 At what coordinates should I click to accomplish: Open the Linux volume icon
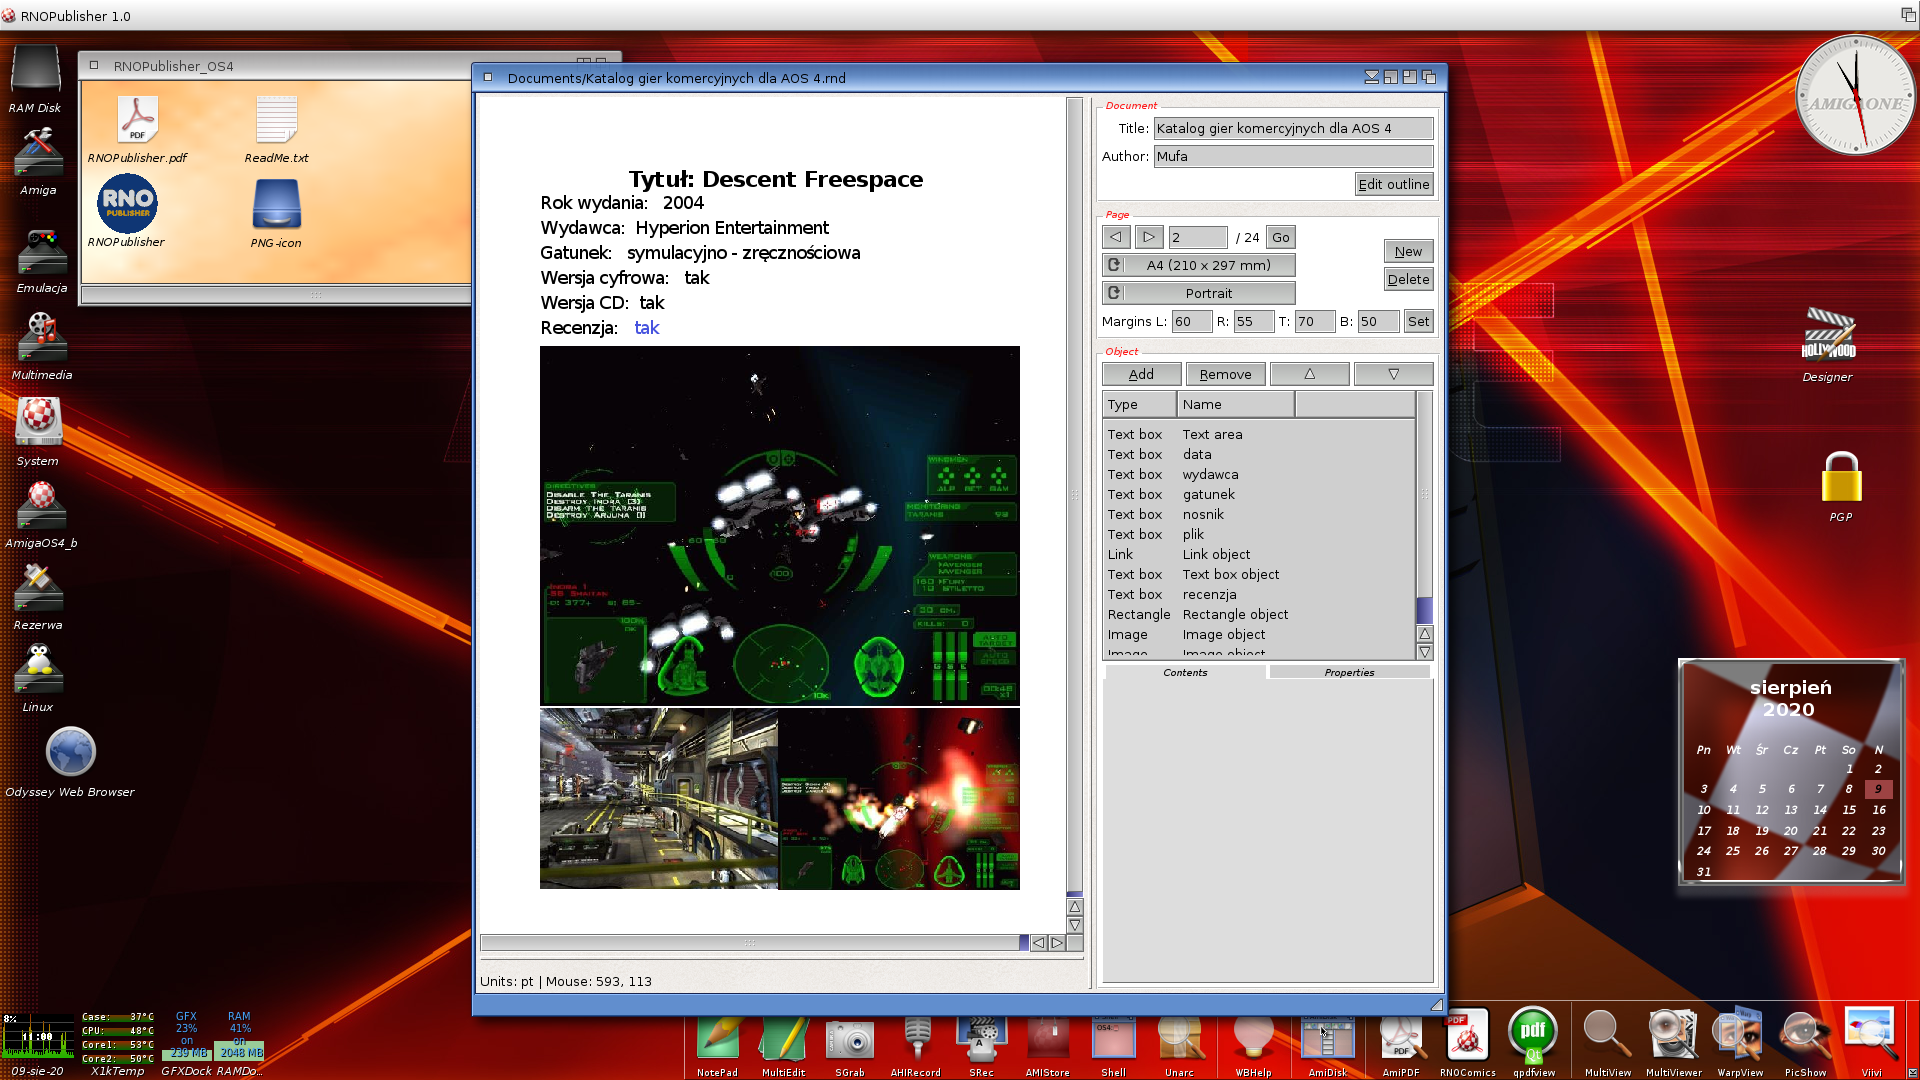point(38,670)
